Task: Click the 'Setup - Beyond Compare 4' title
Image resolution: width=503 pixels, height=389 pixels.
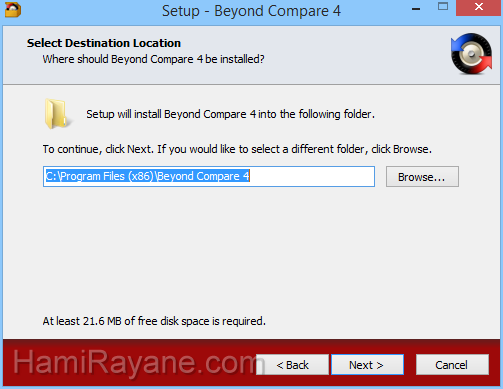Action: (x=251, y=11)
